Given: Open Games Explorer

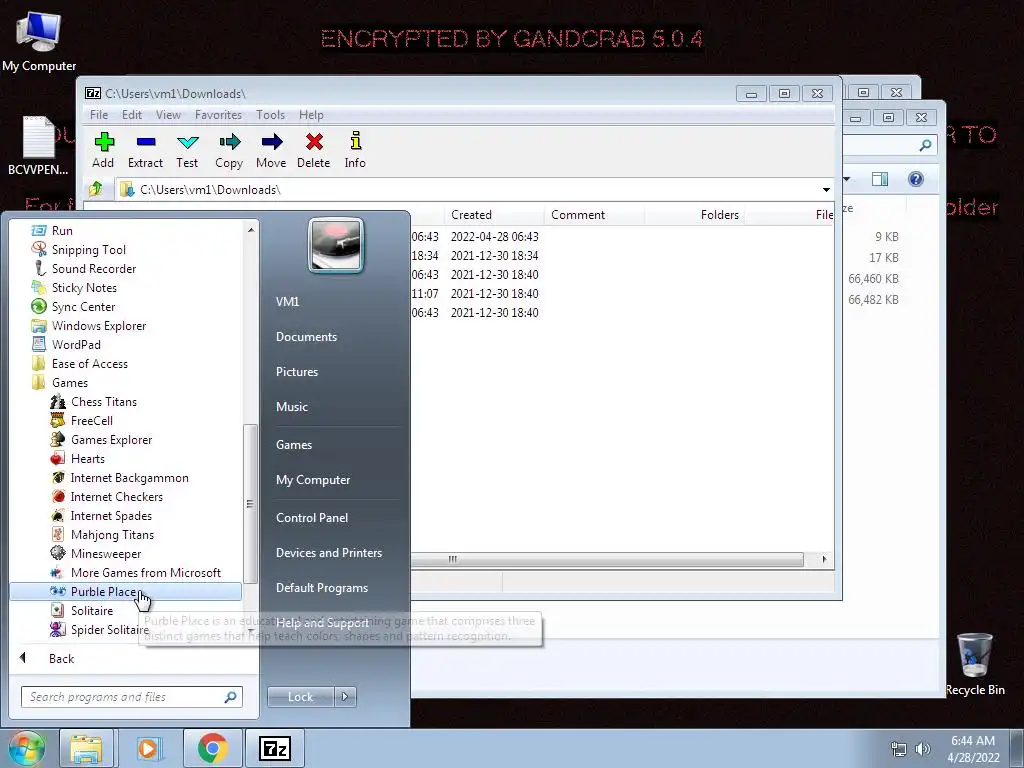Looking at the screenshot, I should point(125,439).
